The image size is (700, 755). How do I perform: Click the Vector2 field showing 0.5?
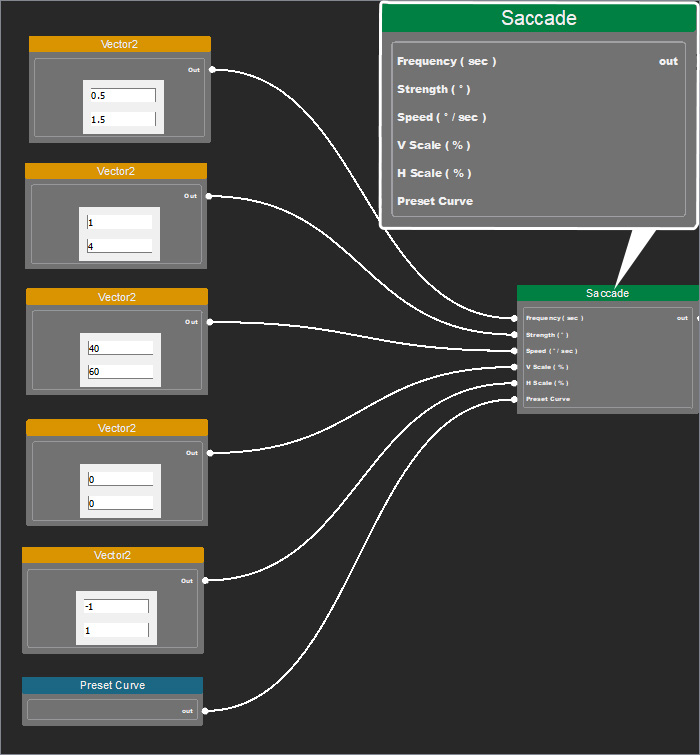[123, 95]
